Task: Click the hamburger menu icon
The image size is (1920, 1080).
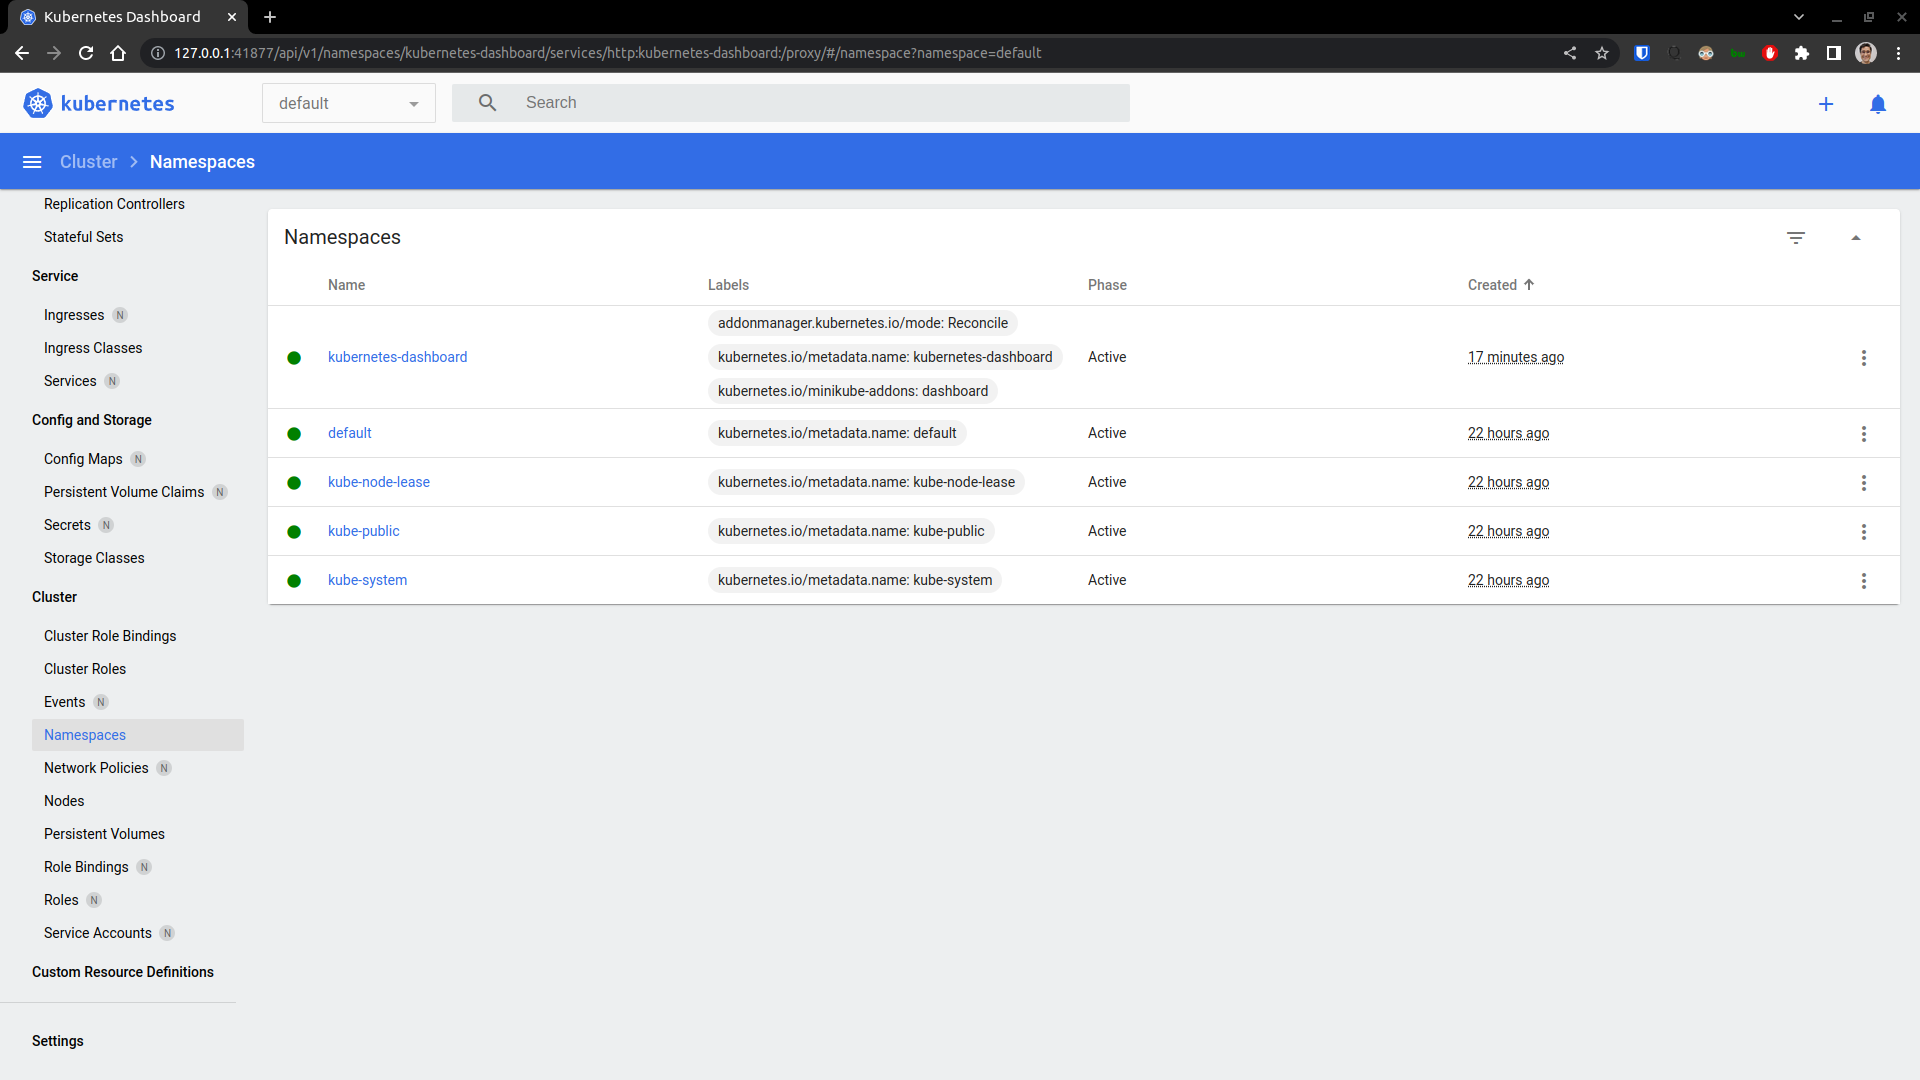Action: pyautogui.click(x=32, y=161)
